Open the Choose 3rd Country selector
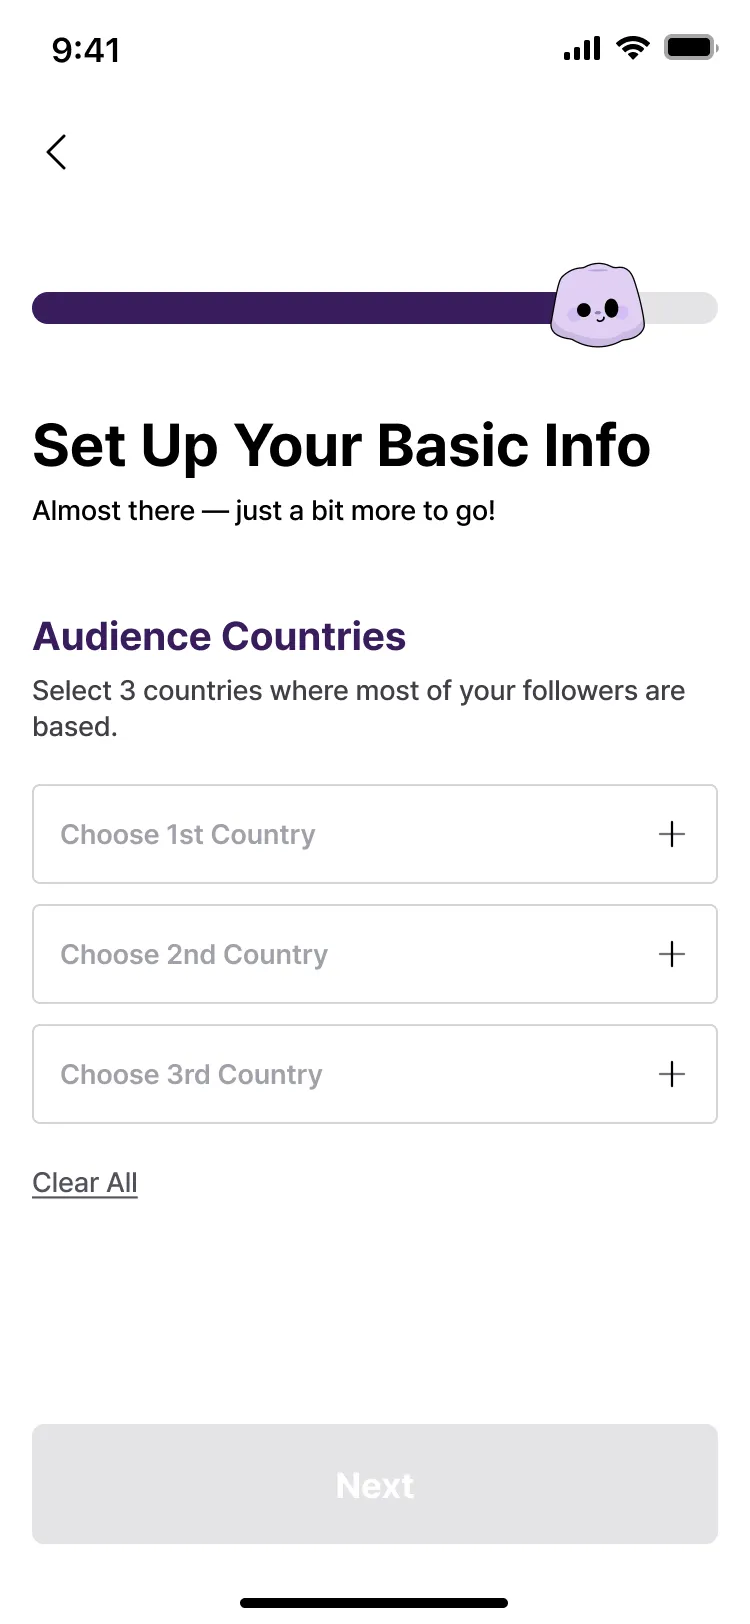The height and width of the screenshot is (1624, 750). [340, 1074]
